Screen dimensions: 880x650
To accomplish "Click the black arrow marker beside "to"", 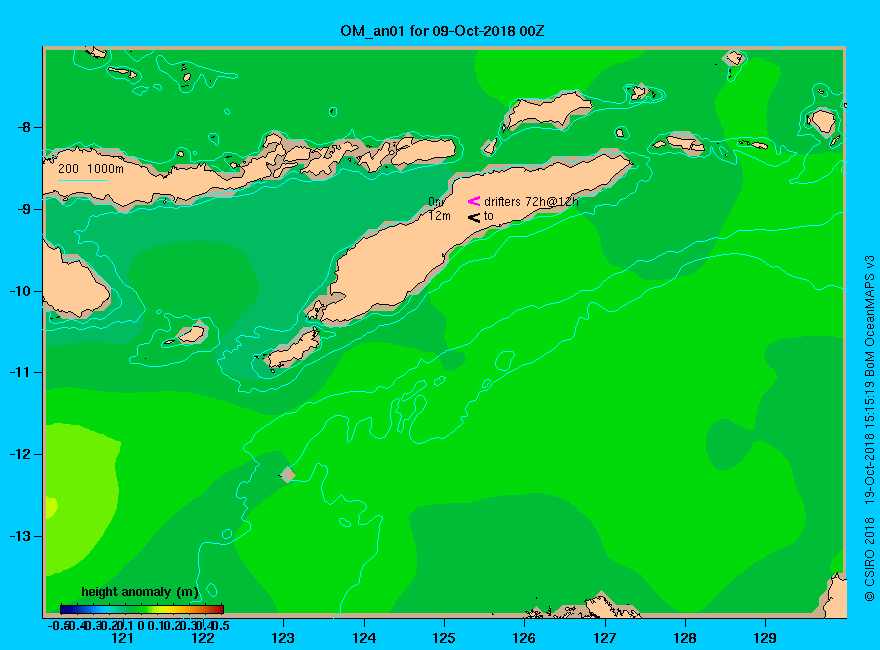I will (x=474, y=217).
